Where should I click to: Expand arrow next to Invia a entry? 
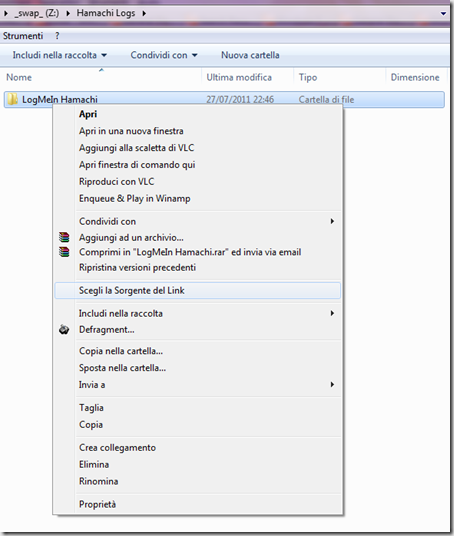[x=332, y=385]
